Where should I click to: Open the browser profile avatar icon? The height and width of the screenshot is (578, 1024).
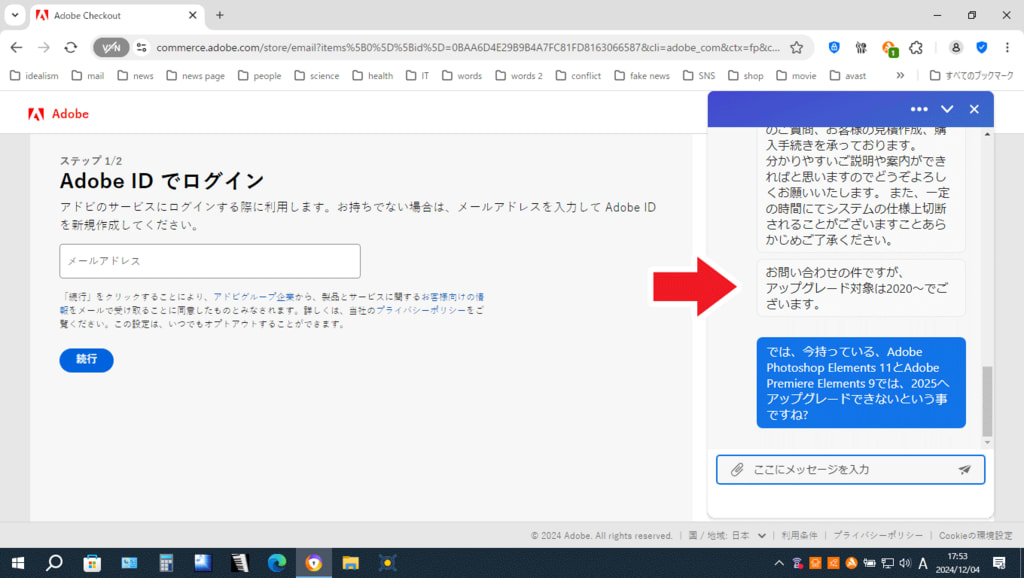tap(955, 47)
